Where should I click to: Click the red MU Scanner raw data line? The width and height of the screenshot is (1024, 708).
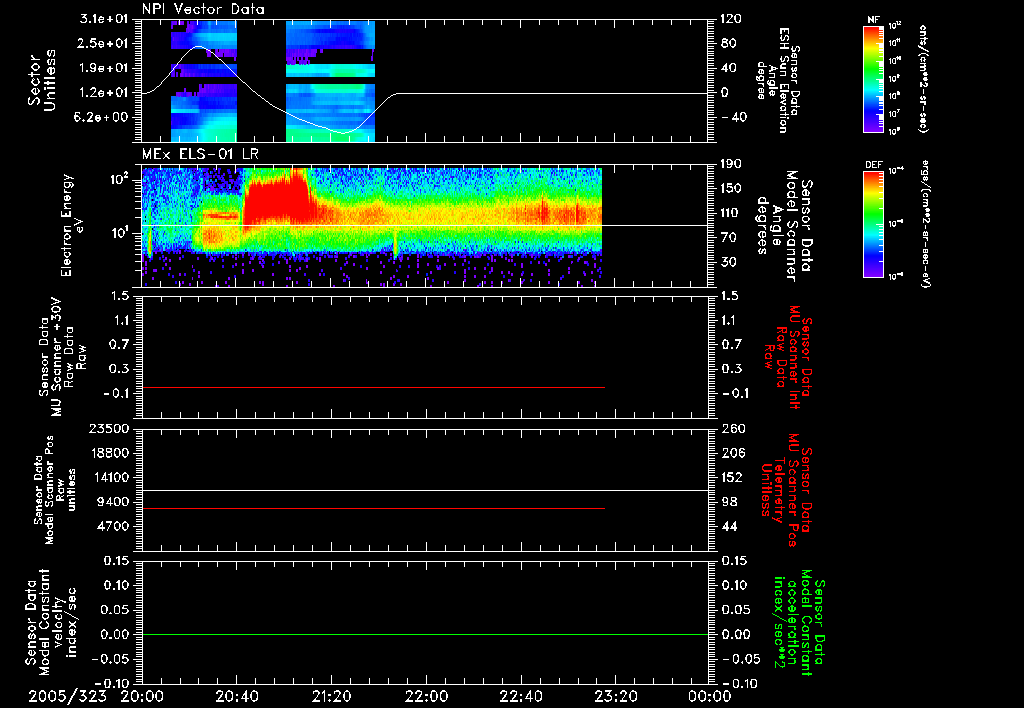[x=374, y=387]
